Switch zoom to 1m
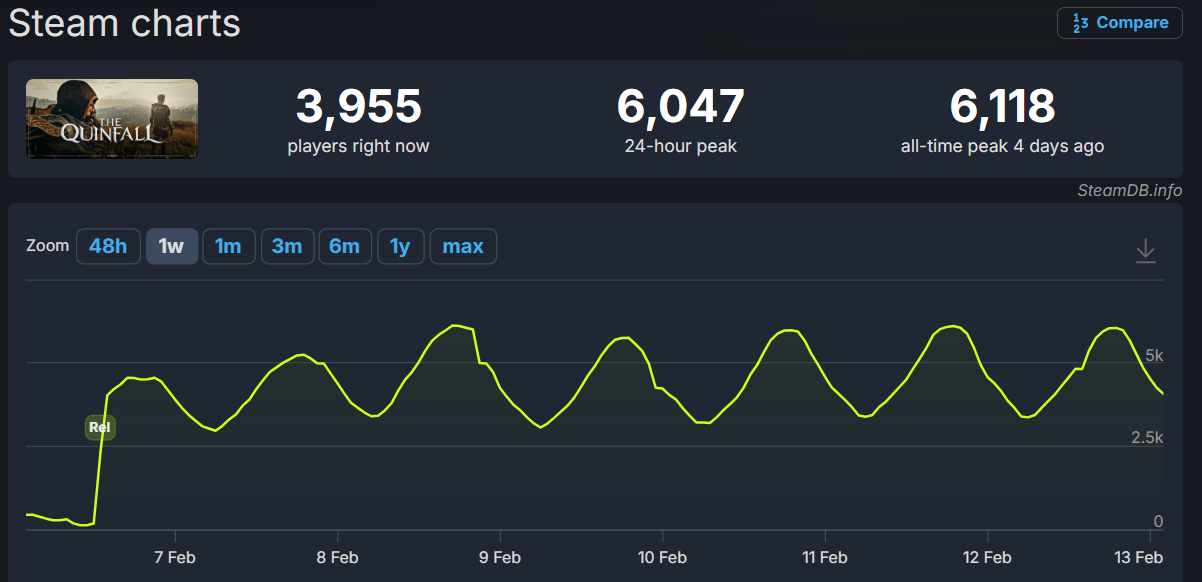This screenshot has height=582, width=1202. [228, 246]
